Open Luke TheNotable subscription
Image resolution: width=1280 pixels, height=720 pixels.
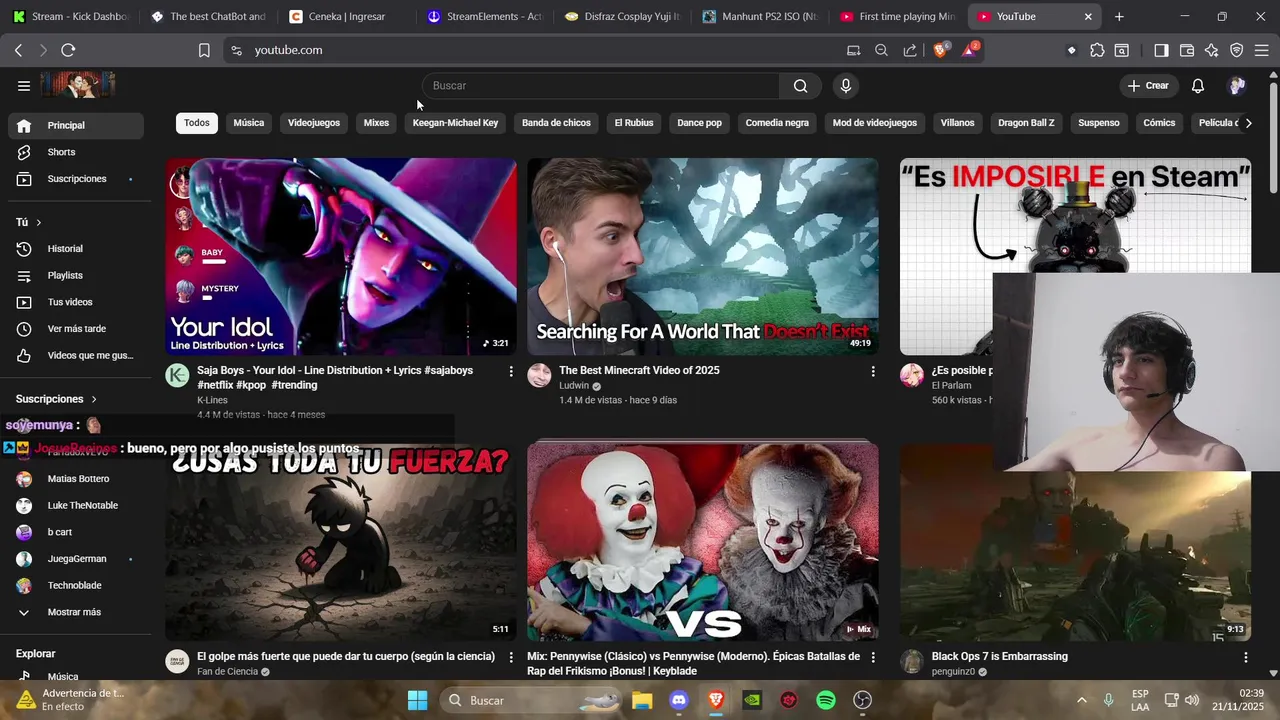76,505
